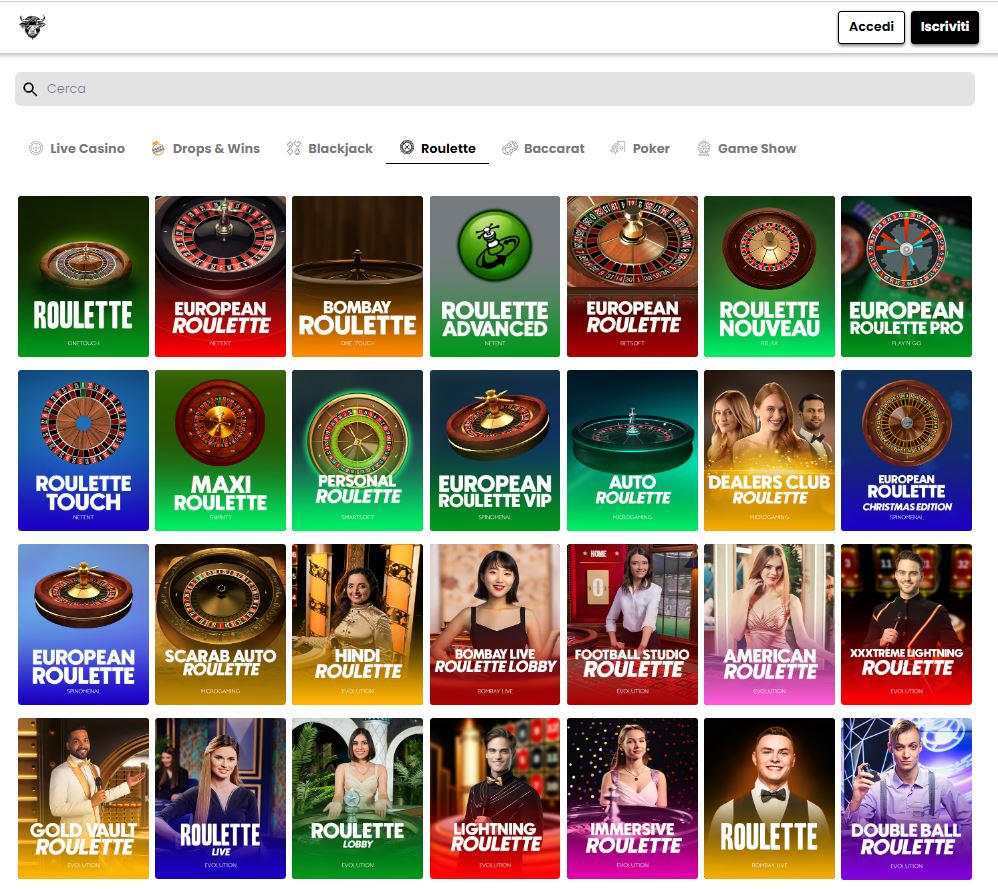Open the American Roulette tile
This screenshot has width=998, height=889.
click(769, 624)
